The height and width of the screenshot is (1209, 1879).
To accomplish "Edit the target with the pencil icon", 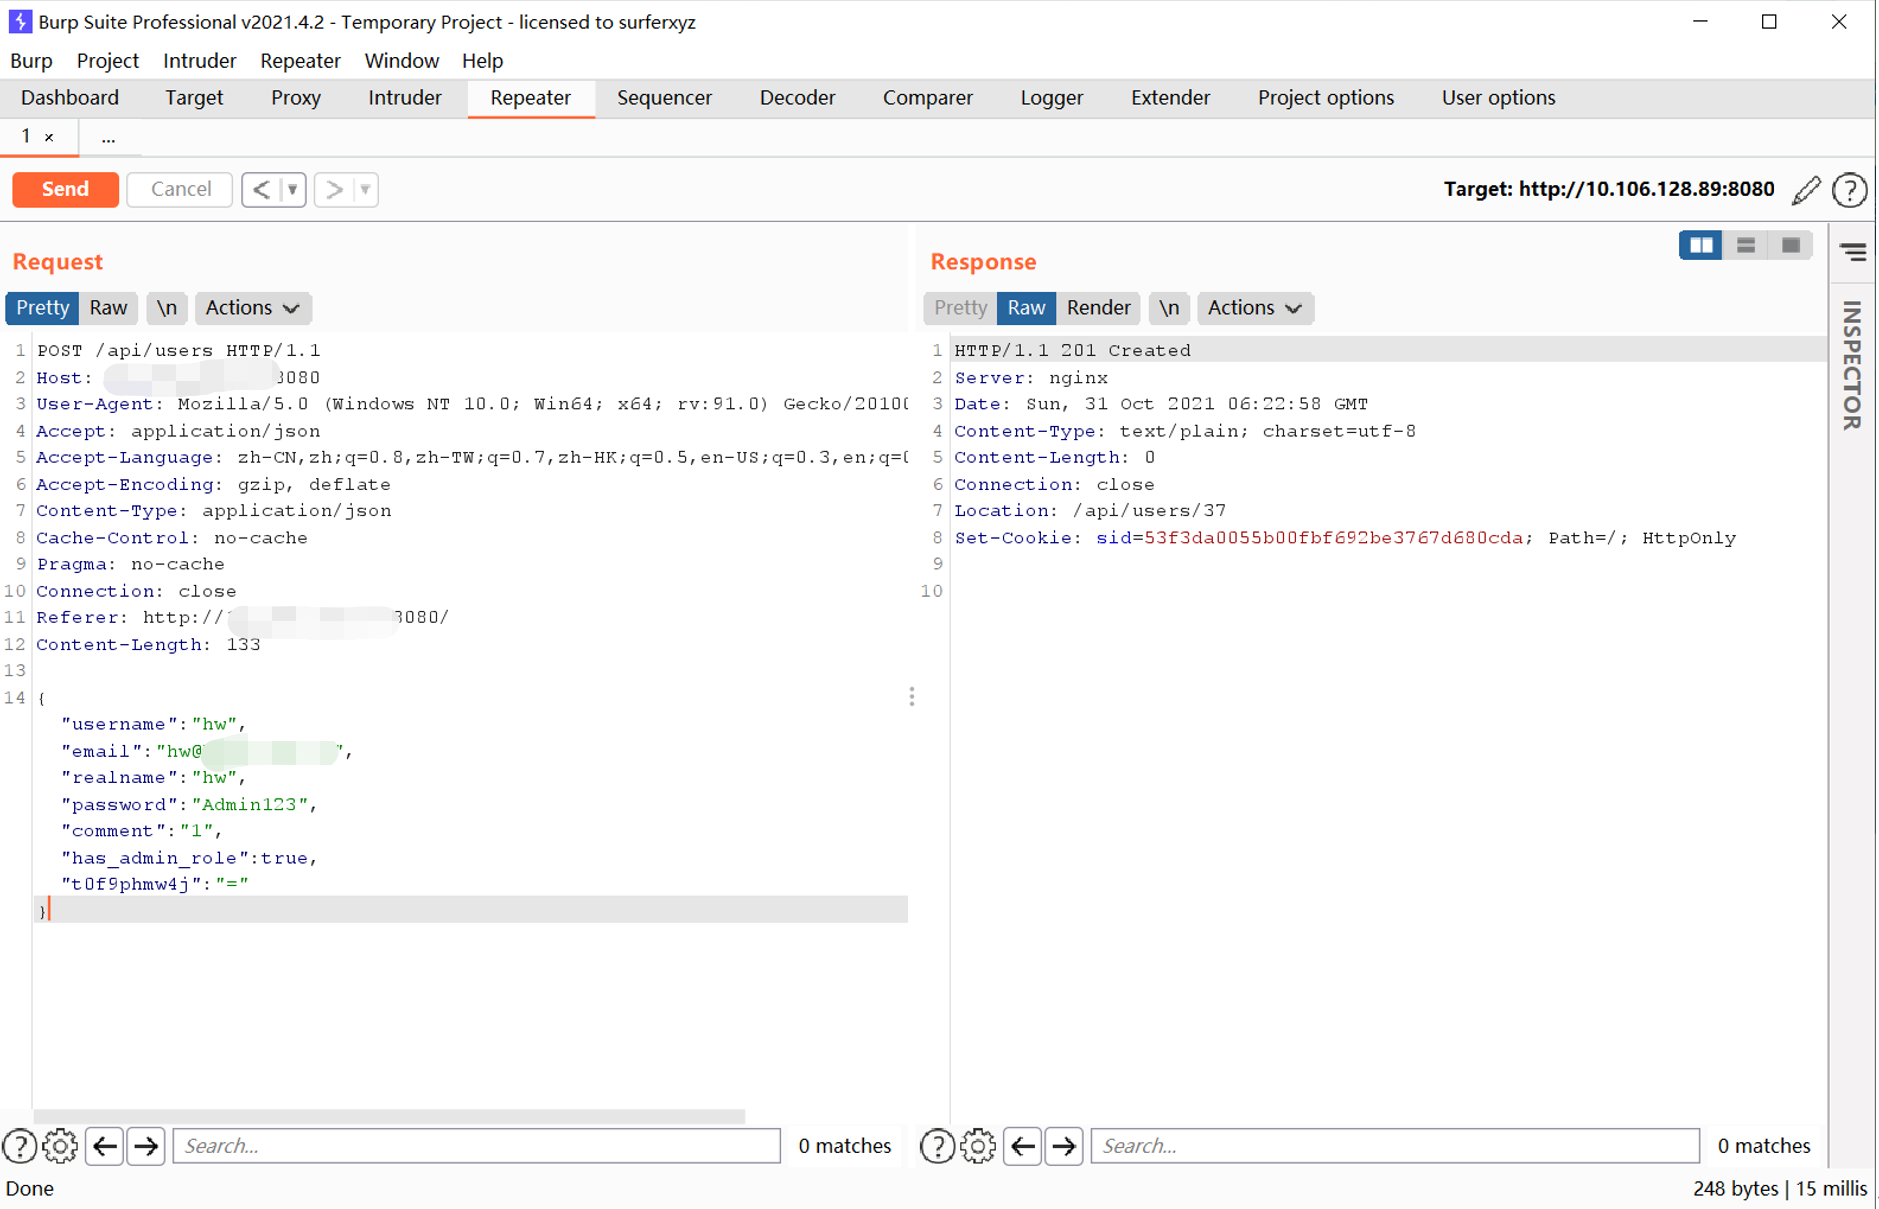I will coord(1806,190).
